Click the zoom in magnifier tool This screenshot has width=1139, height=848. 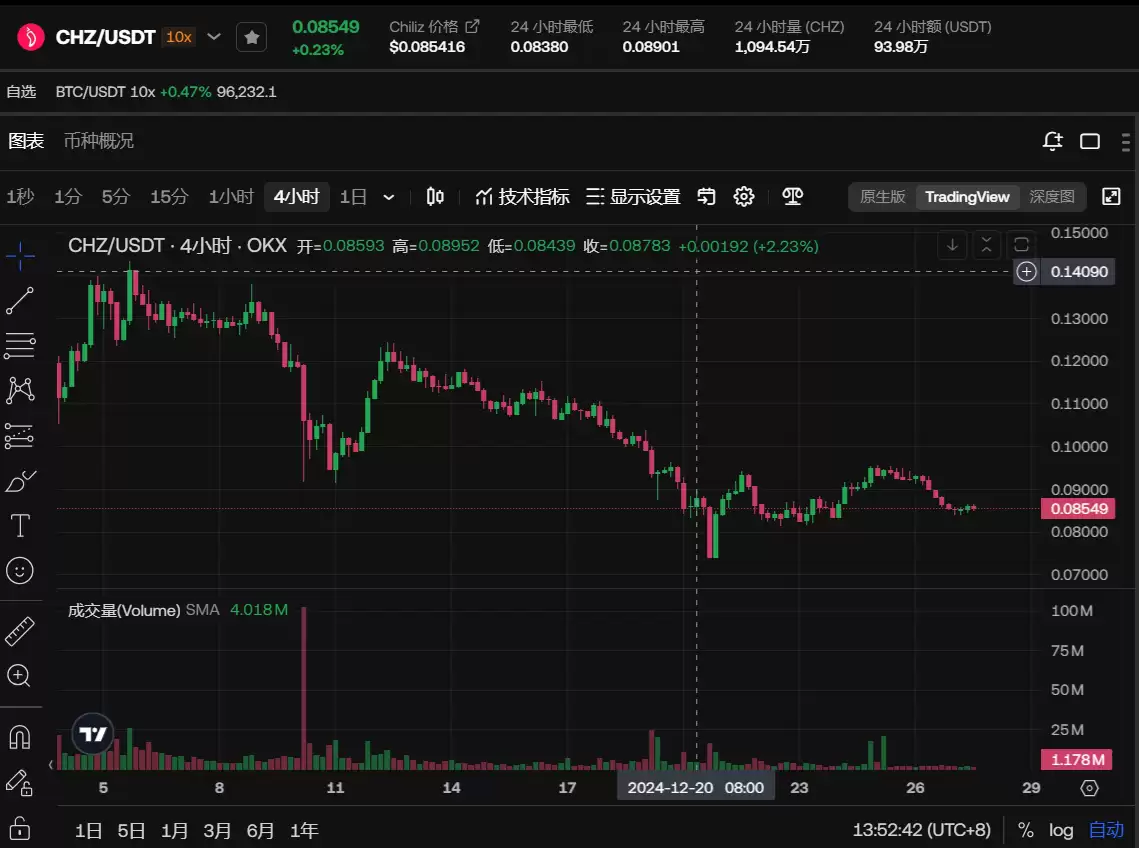pos(20,676)
